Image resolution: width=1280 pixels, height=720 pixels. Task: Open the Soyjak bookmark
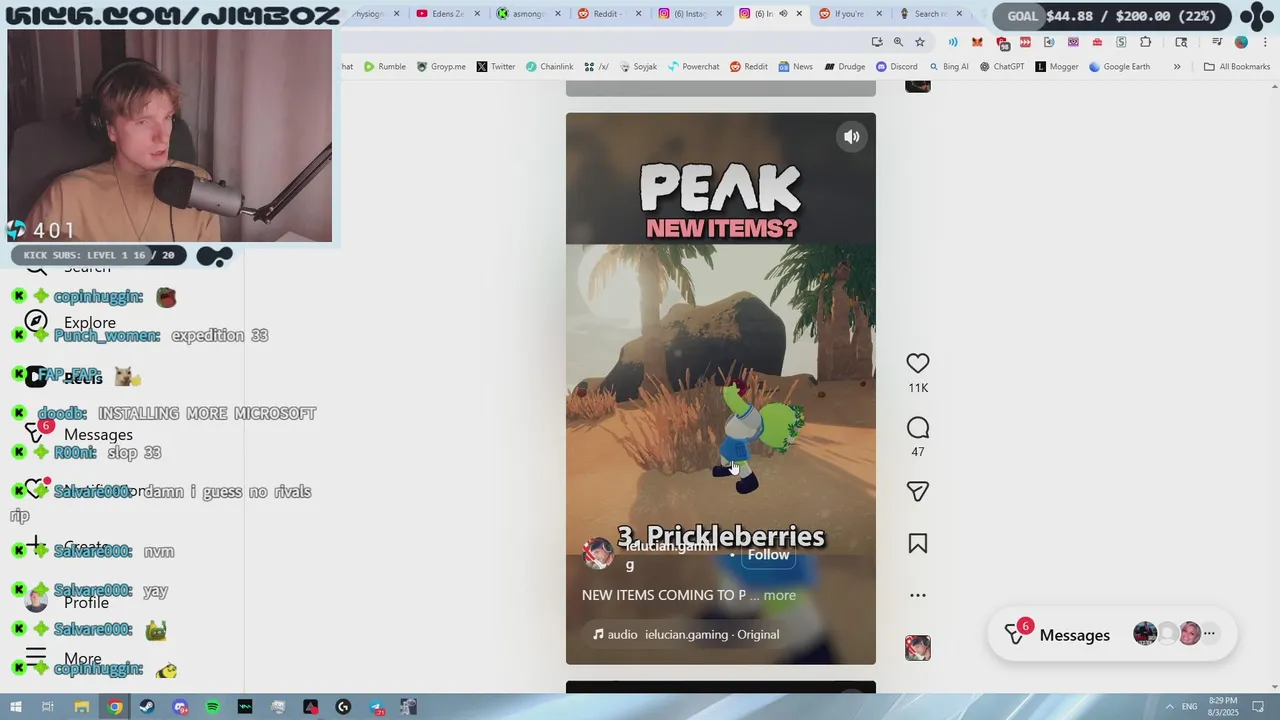638,67
